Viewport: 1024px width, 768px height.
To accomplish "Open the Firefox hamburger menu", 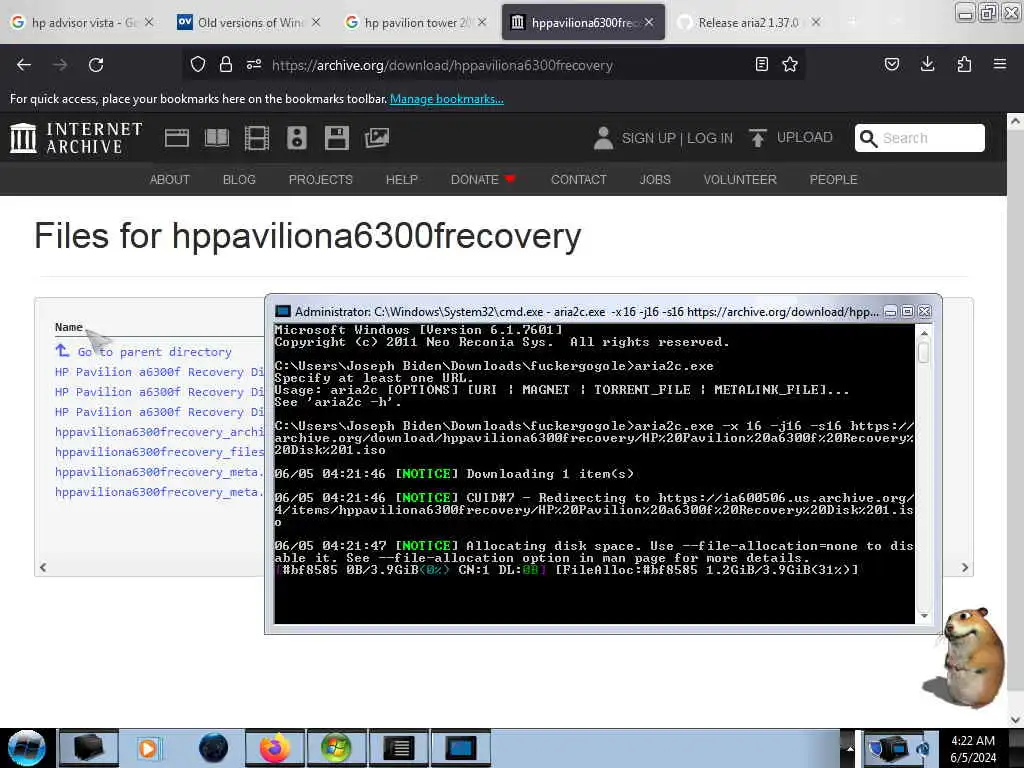I will [1000, 65].
